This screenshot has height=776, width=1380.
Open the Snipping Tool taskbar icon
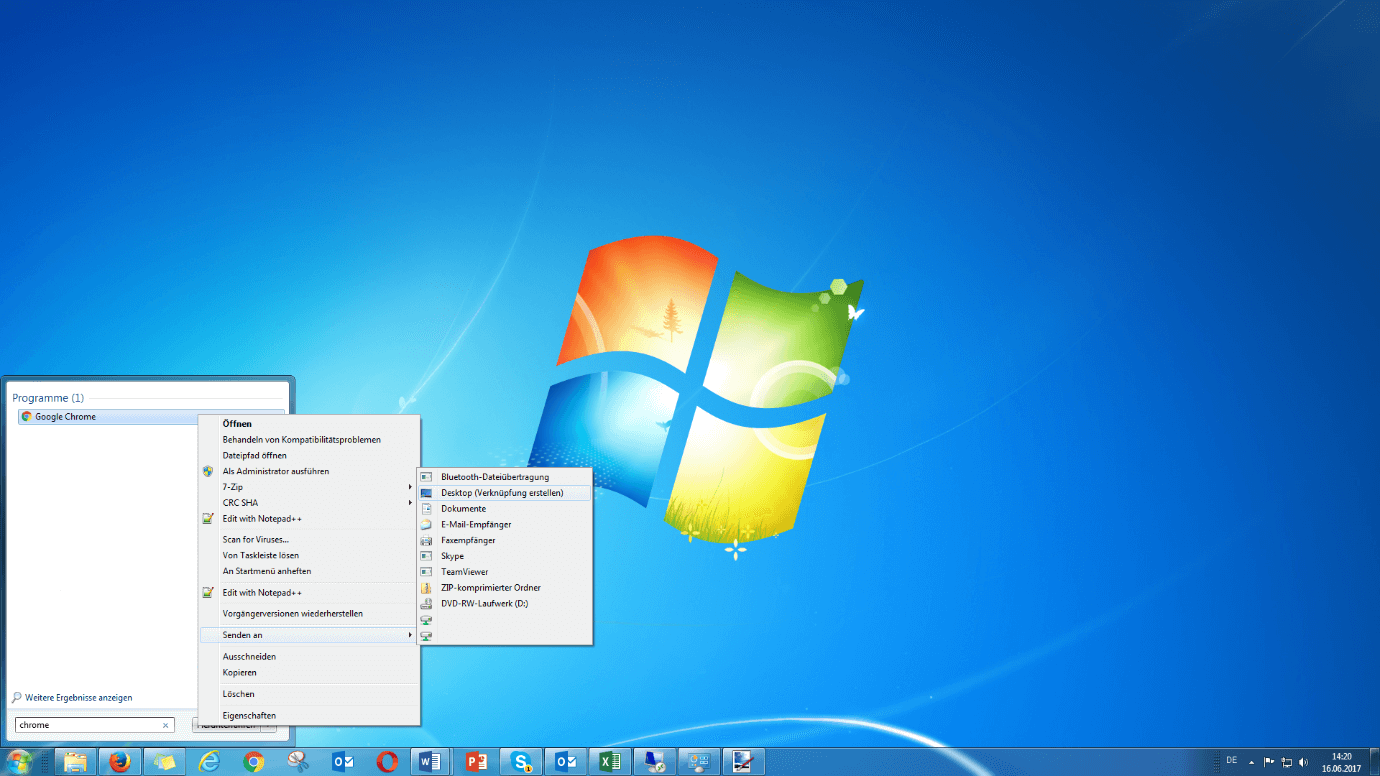pyautogui.click(x=298, y=762)
